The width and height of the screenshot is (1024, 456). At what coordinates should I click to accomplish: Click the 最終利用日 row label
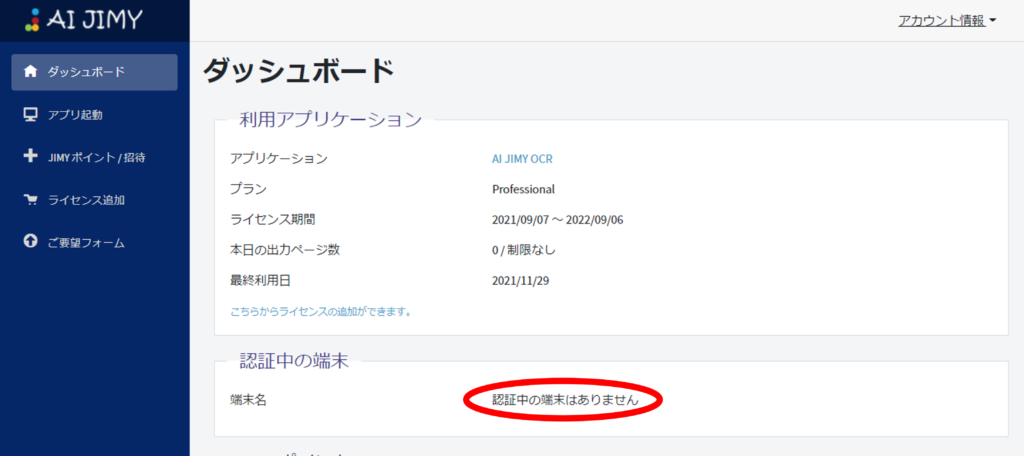click(x=260, y=281)
